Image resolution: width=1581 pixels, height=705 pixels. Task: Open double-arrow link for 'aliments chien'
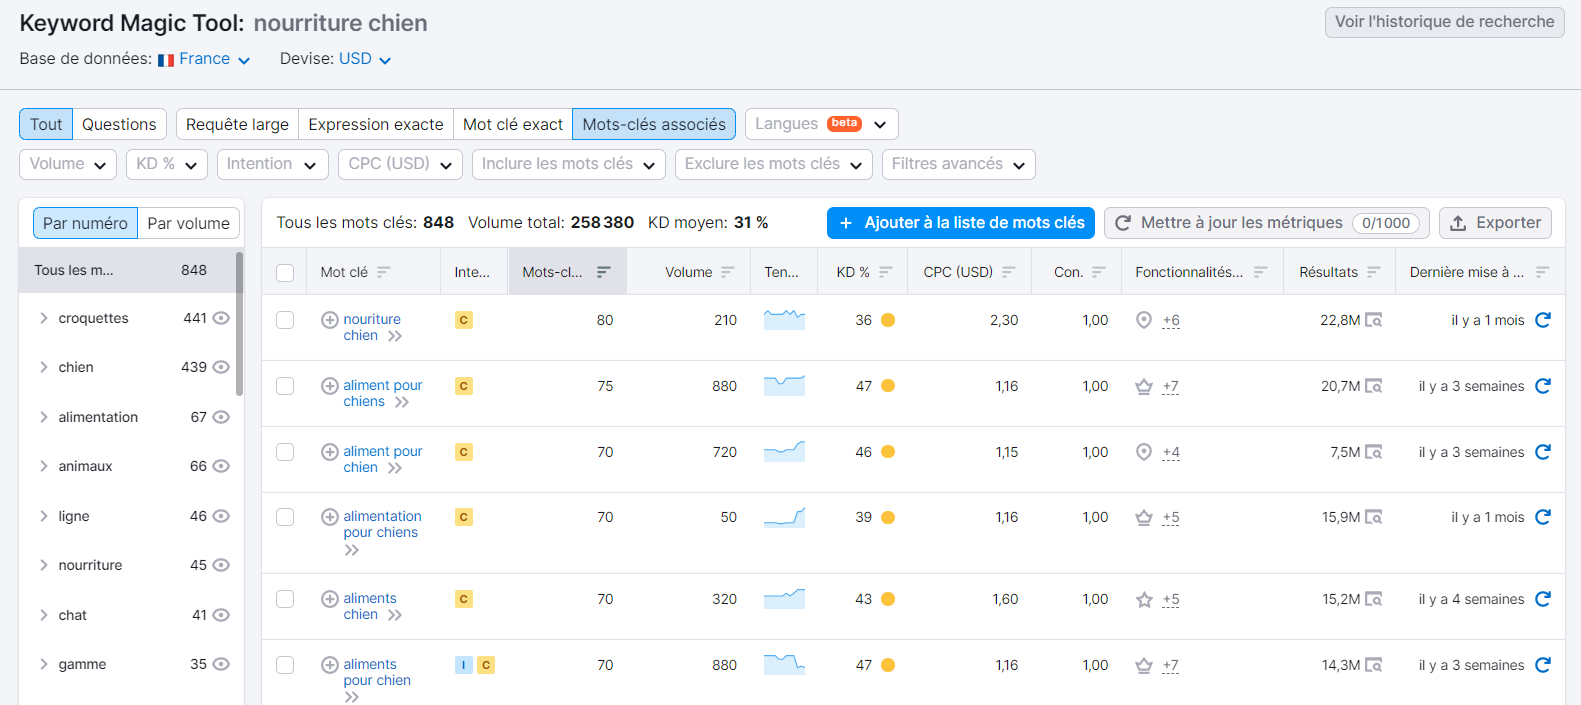point(395,615)
